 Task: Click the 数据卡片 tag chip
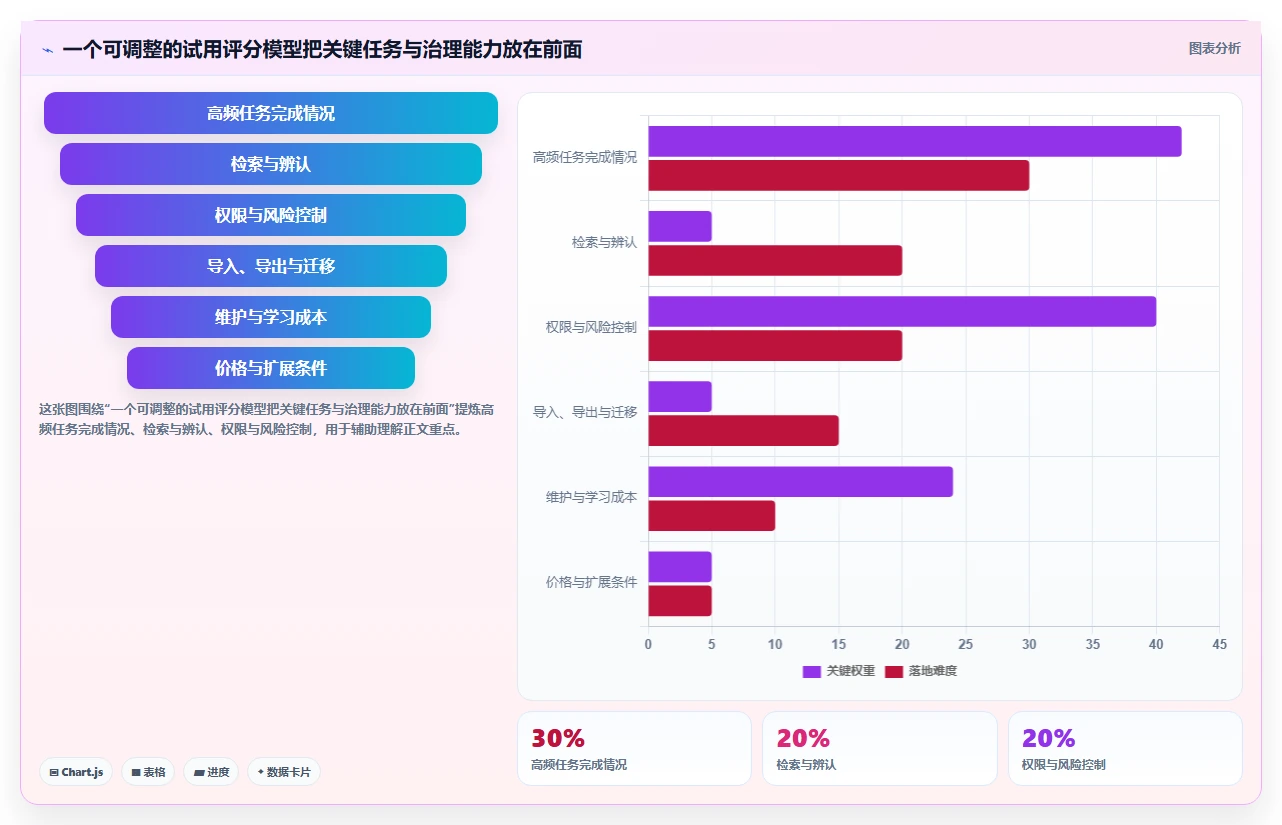coord(284,772)
